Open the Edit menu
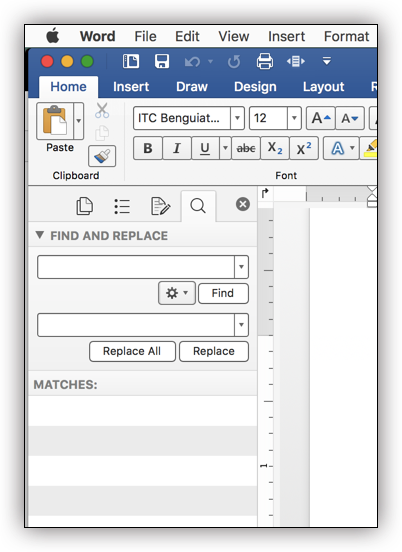 [187, 36]
